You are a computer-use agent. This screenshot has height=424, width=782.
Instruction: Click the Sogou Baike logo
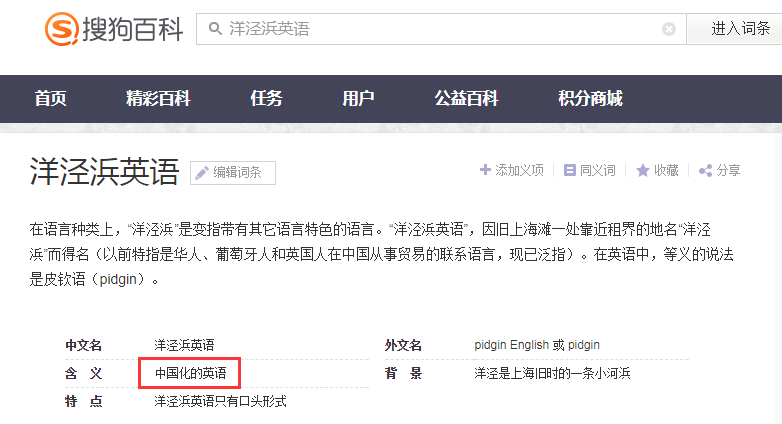pyautogui.click(x=114, y=29)
